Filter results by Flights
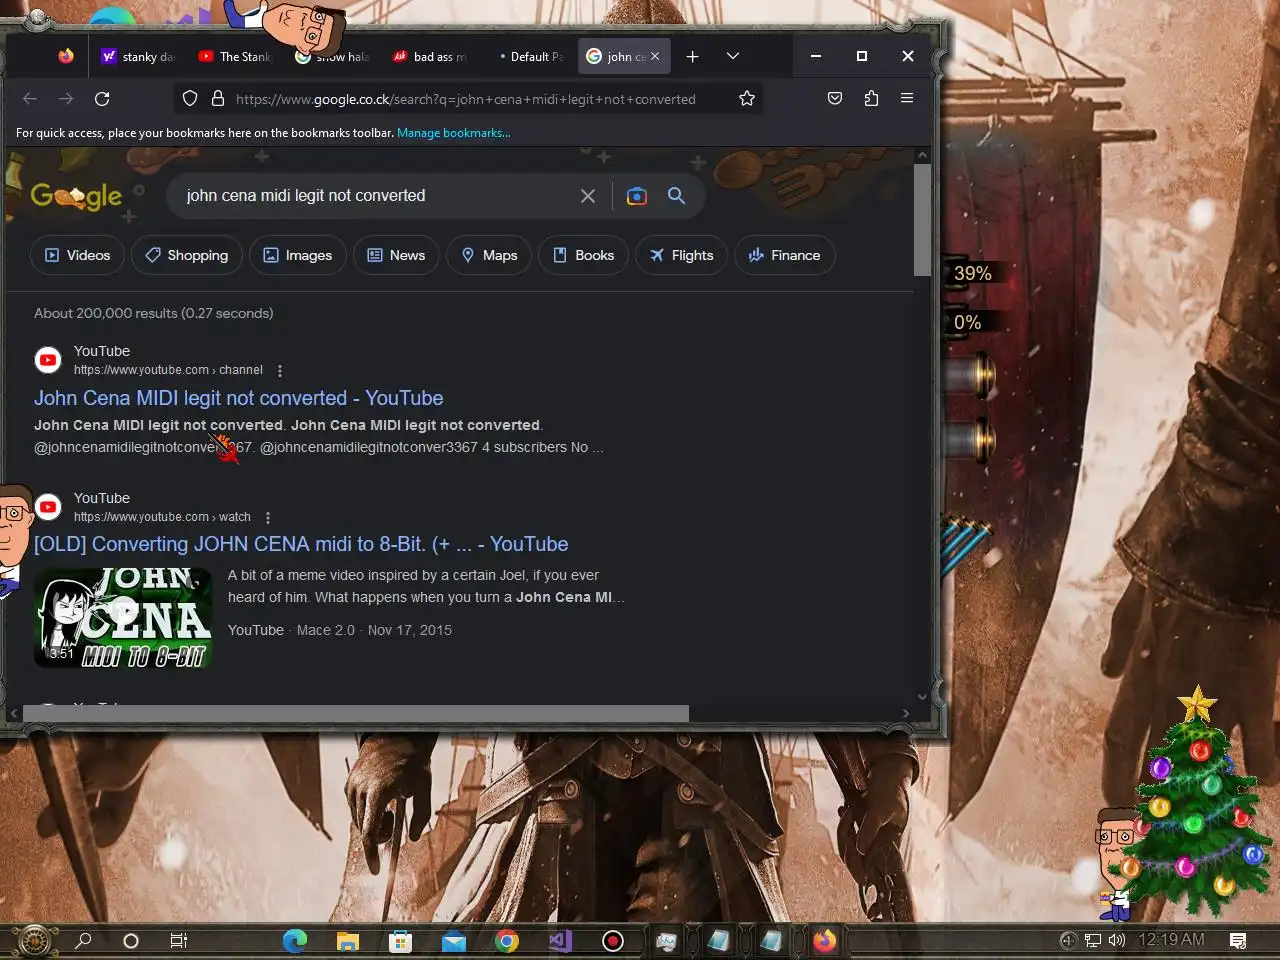Viewport: 1280px width, 960px height. click(x=681, y=255)
